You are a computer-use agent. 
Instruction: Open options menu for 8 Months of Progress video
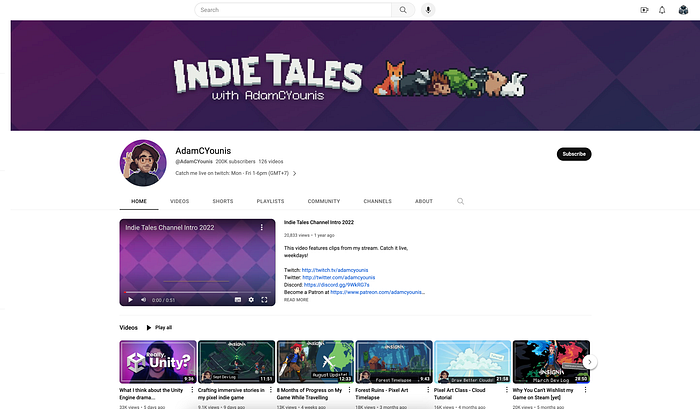click(x=350, y=390)
